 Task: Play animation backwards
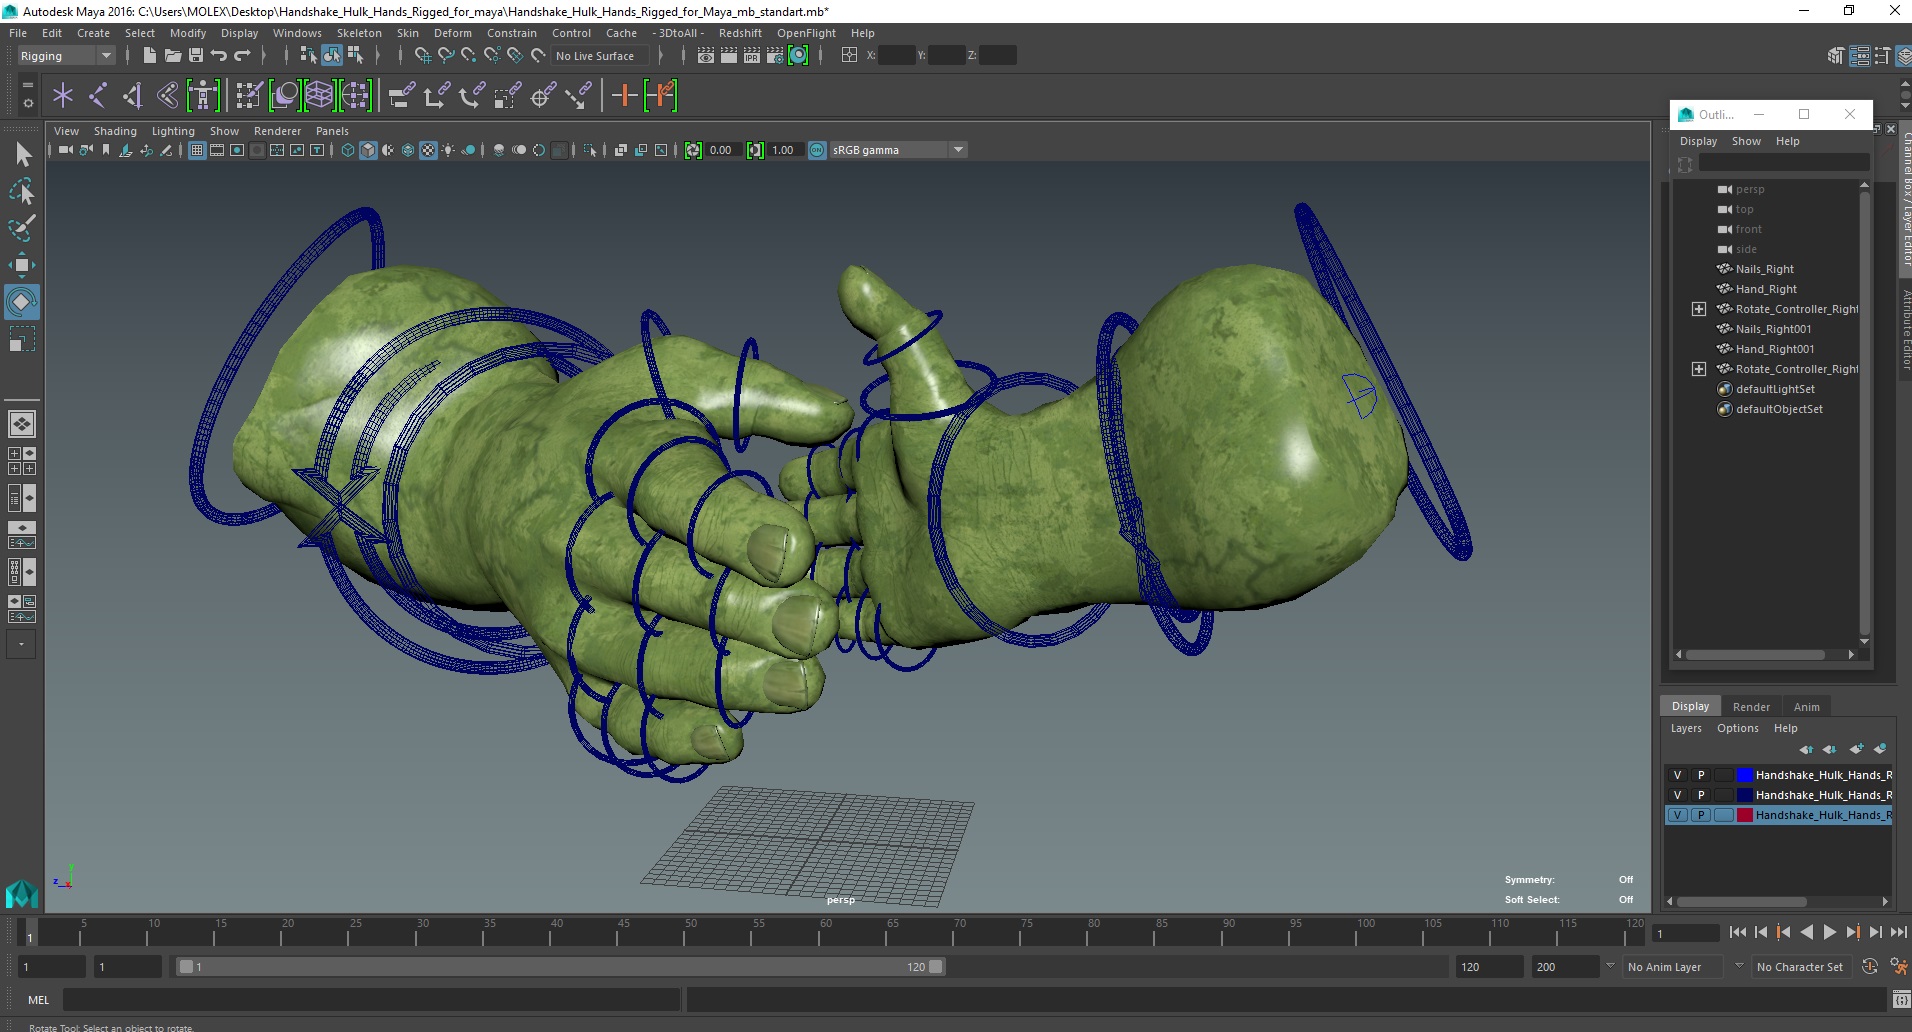[1806, 932]
